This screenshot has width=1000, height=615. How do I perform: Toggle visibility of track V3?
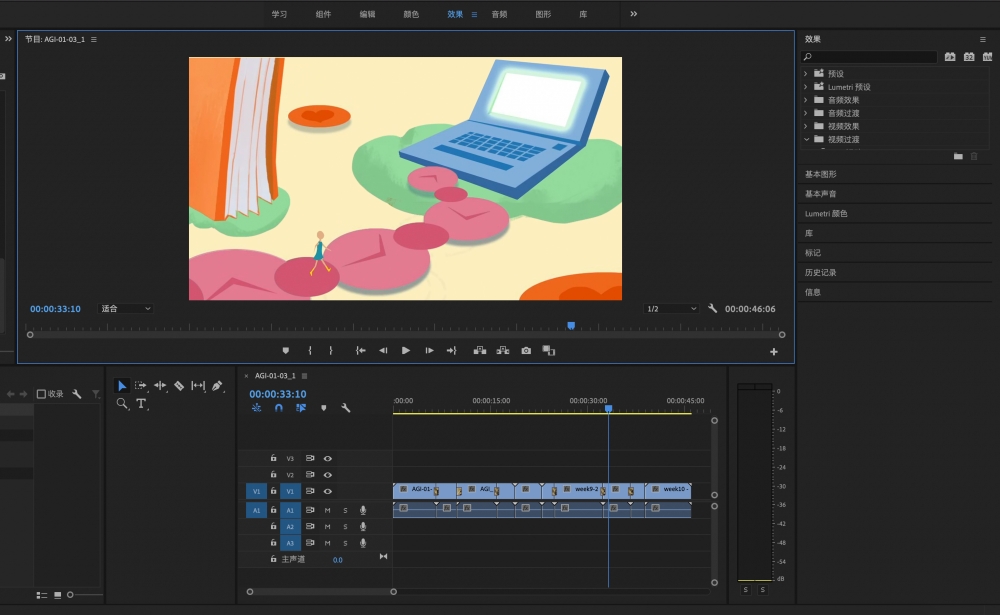coord(327,458)
